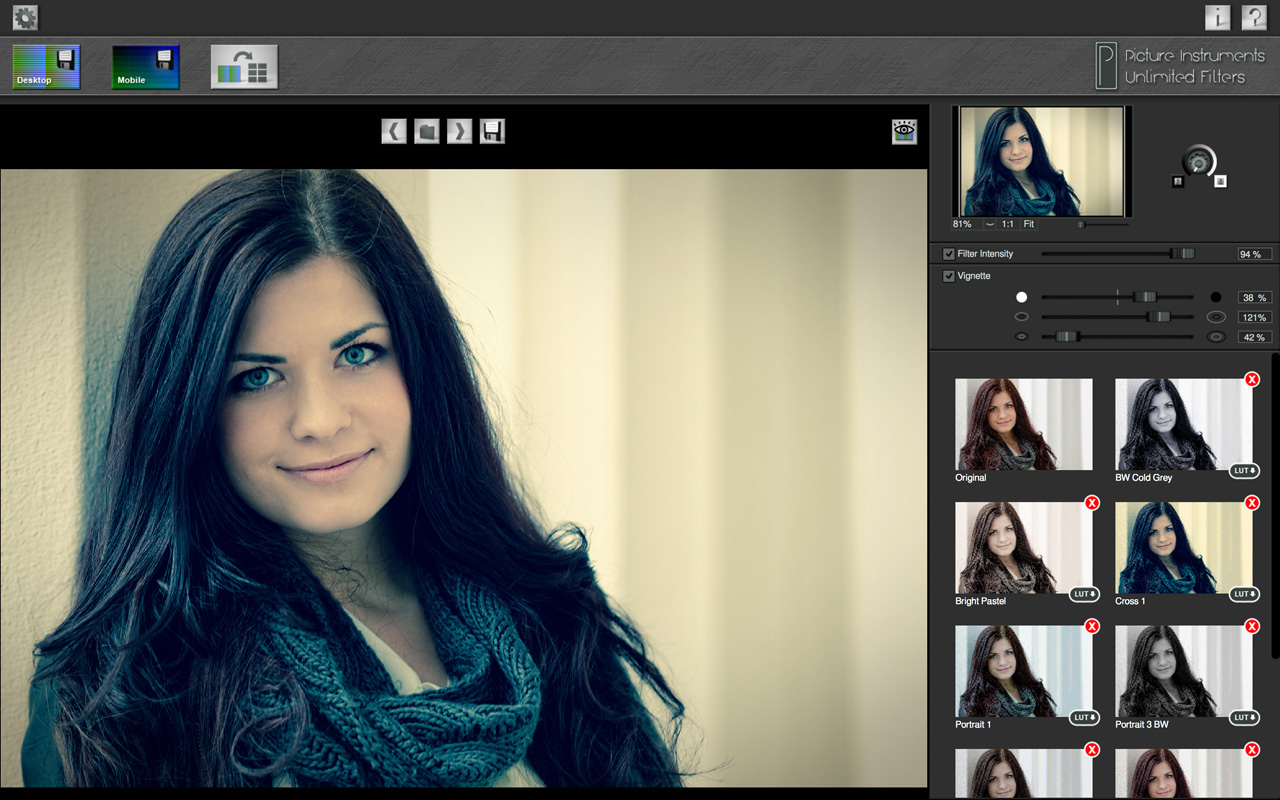The height and width of the screenshot is (800, 1280).
Task: Delete the Cross 1 filter
Action: 1252,503
